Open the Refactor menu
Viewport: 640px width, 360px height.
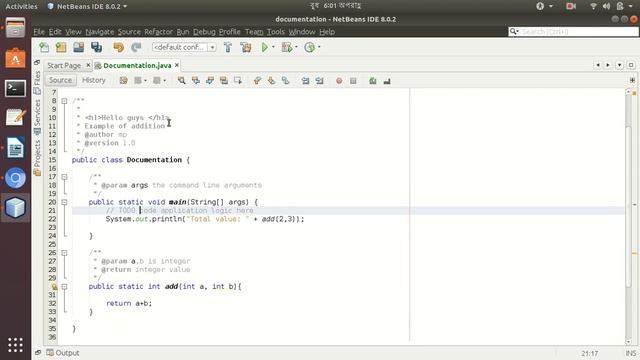pos(158,32)
